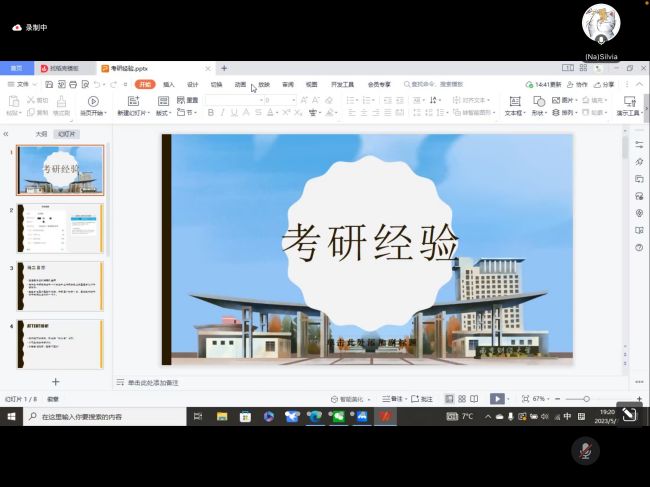Select slide 3 thumbnail in panel
The image size is (650, 487).
pyautogui.click(x=60, y=286)
